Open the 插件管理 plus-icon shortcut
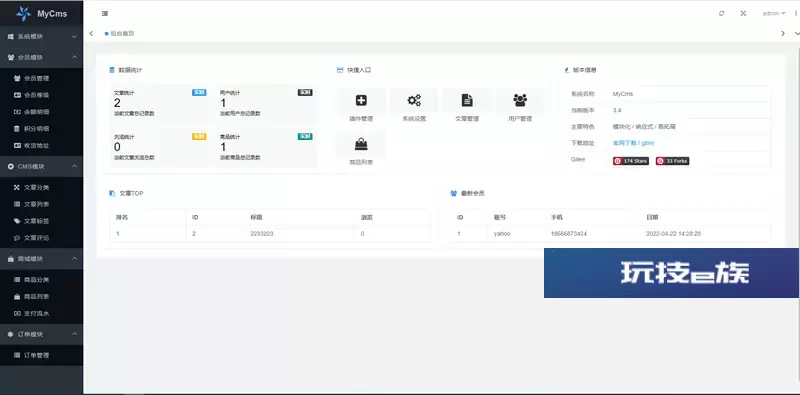 pyautogui.click(x=361, y=106)
